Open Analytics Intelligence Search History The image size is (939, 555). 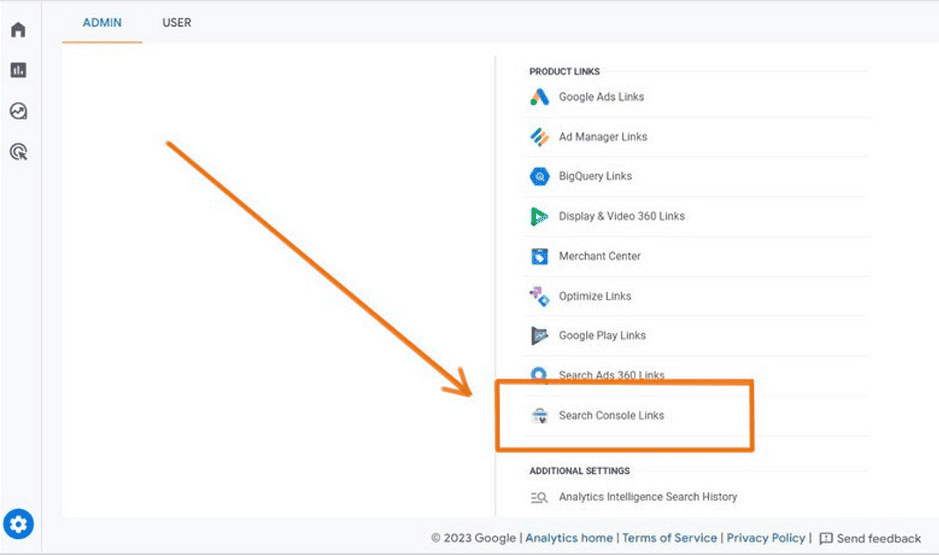click(x=648, y=497)
